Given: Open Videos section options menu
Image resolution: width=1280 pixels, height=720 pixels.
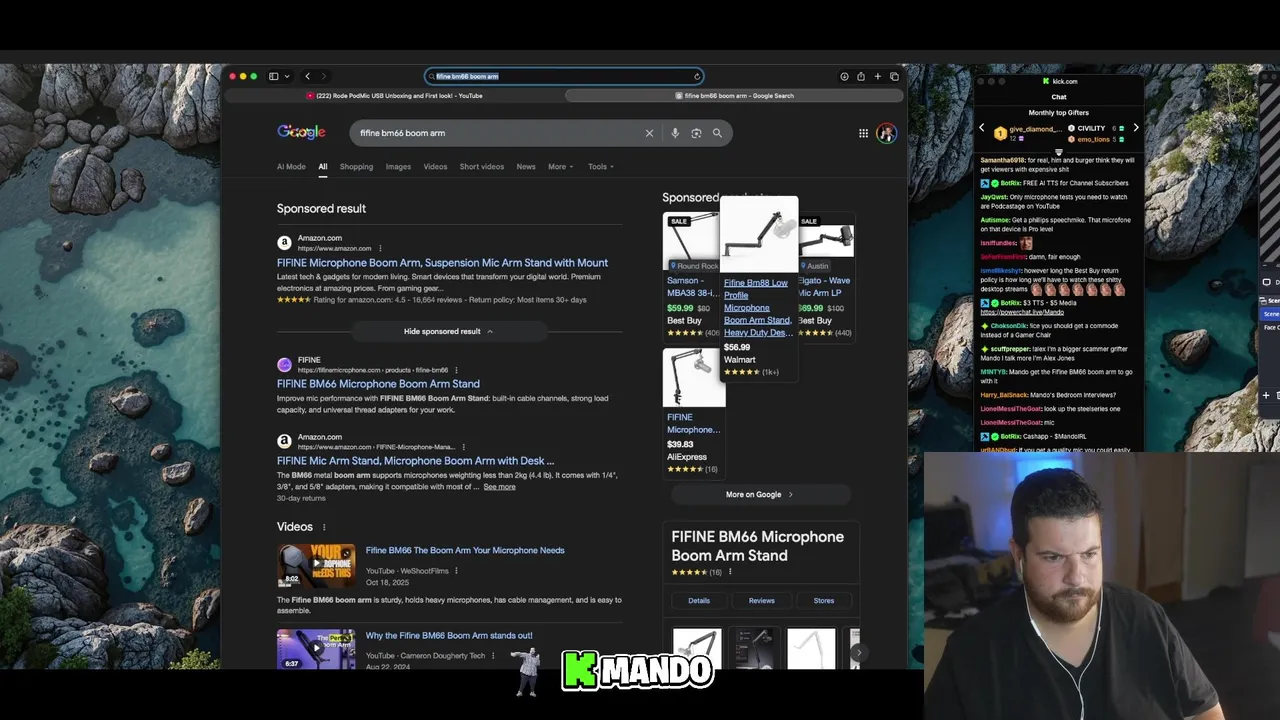Looking at the screenshot, I should (324, 527).
